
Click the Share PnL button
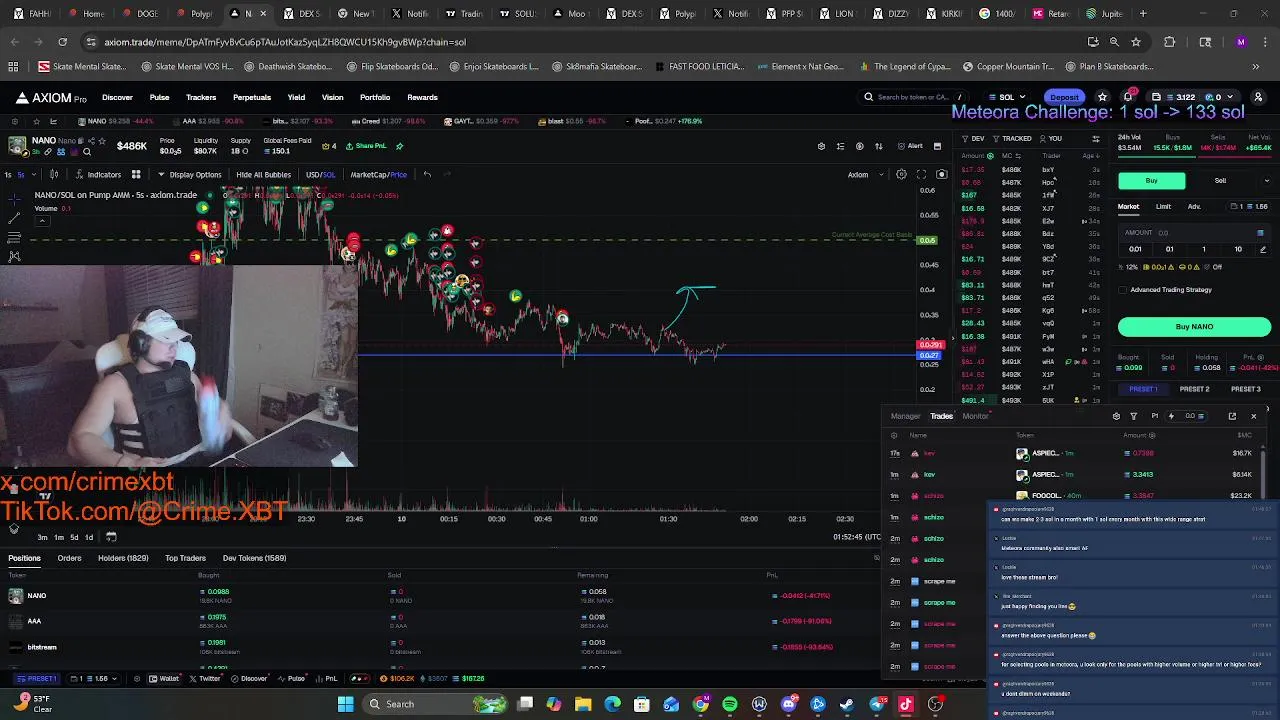click(366, 146)
